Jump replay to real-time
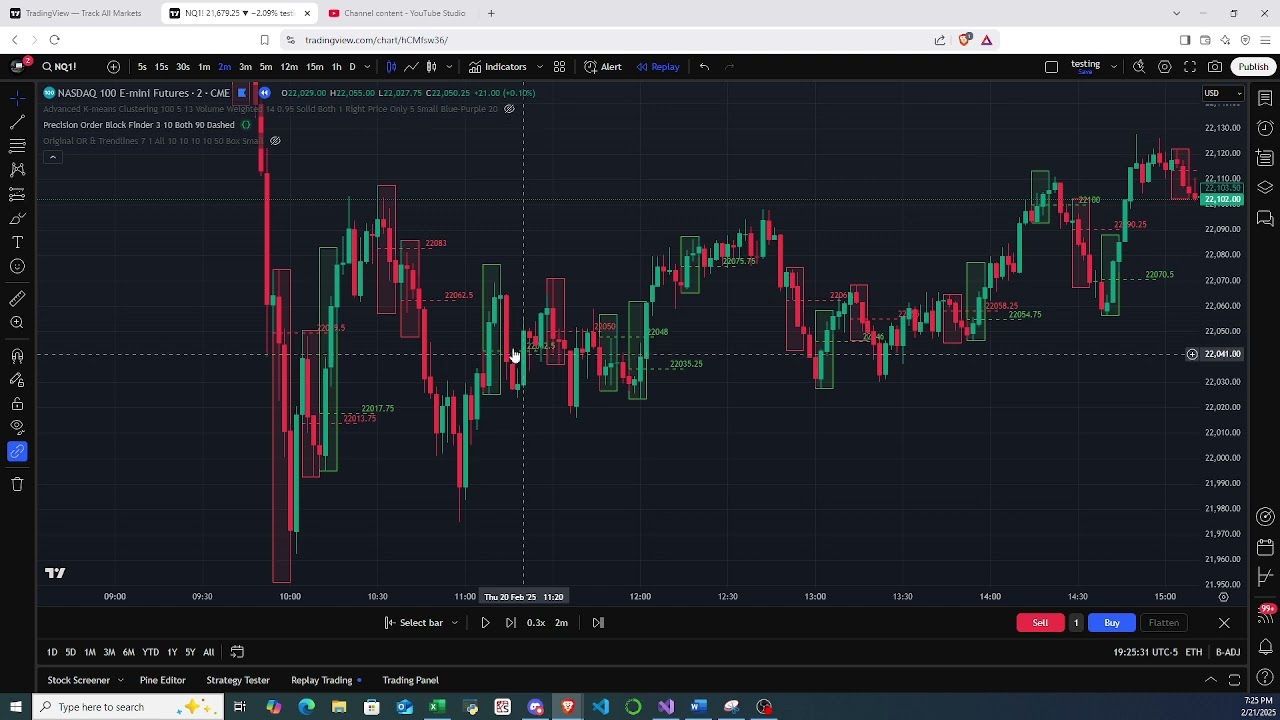The height and width of the screenshot is (720, 1280). (x=598, y=623)
